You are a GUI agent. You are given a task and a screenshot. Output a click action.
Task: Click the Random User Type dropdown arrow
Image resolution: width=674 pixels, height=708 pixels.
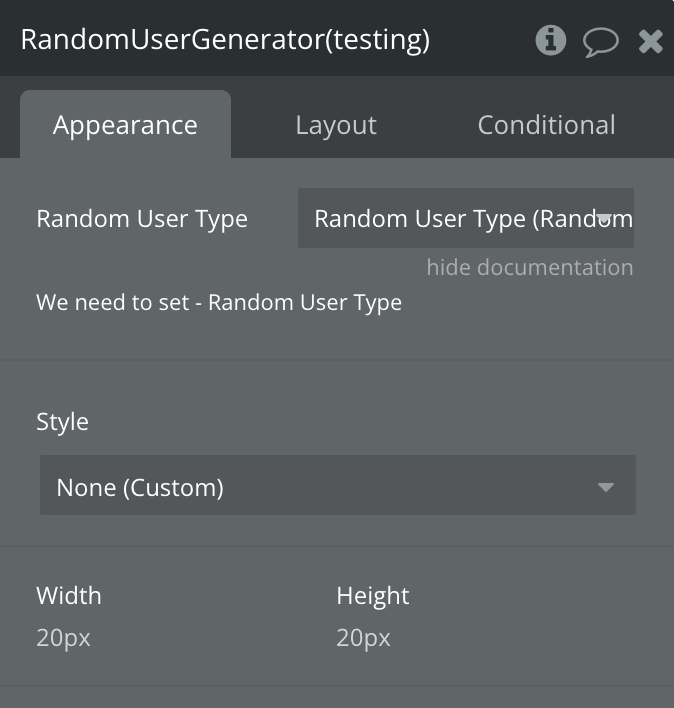pyautogui.click(x=605, y=218)
